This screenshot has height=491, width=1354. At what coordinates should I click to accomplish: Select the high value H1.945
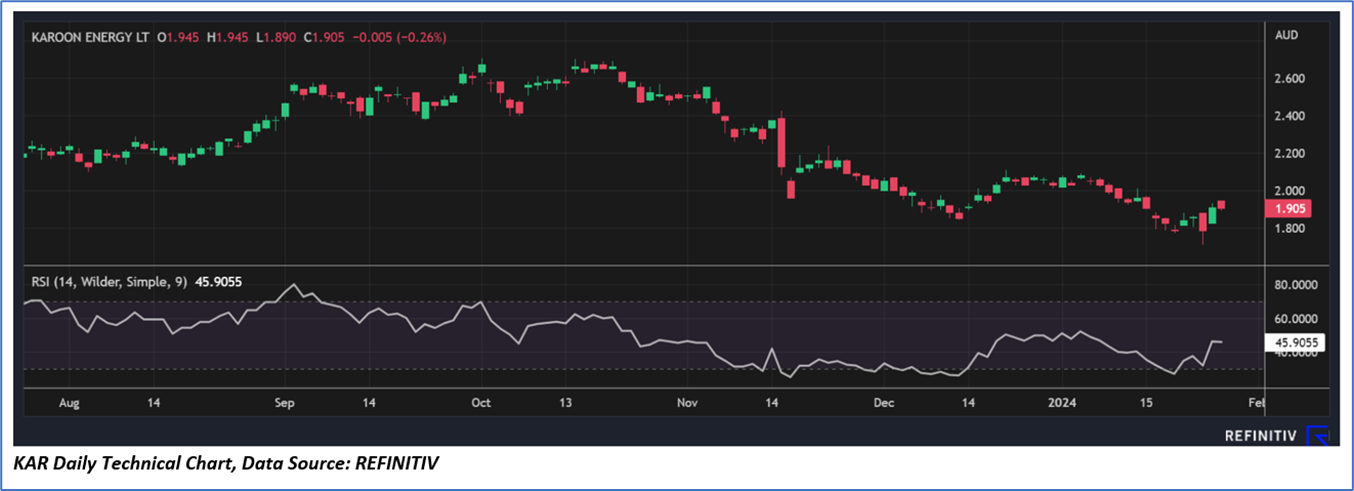(229, 37)
